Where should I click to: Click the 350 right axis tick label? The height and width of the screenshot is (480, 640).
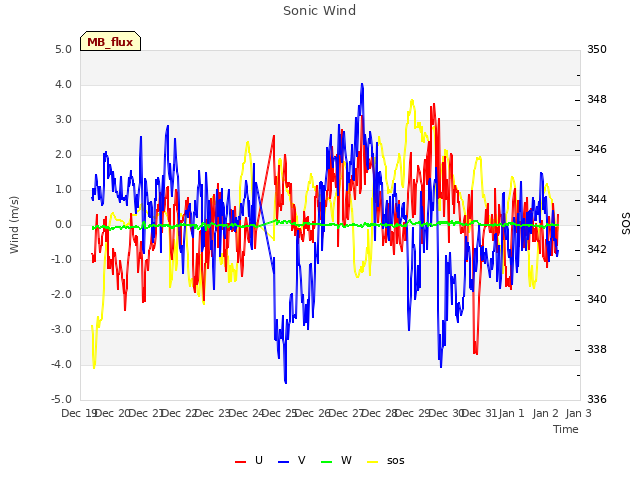(597, 49)
